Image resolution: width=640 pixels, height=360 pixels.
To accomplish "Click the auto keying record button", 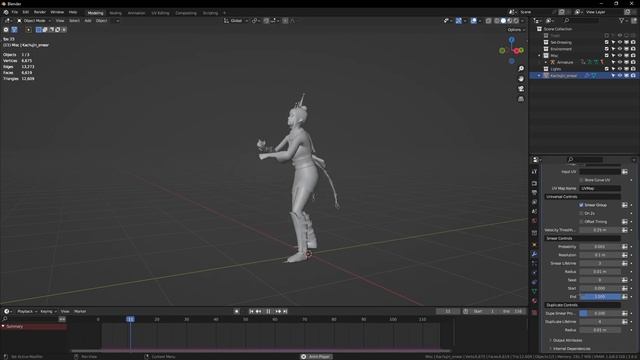I will [237, 311].
